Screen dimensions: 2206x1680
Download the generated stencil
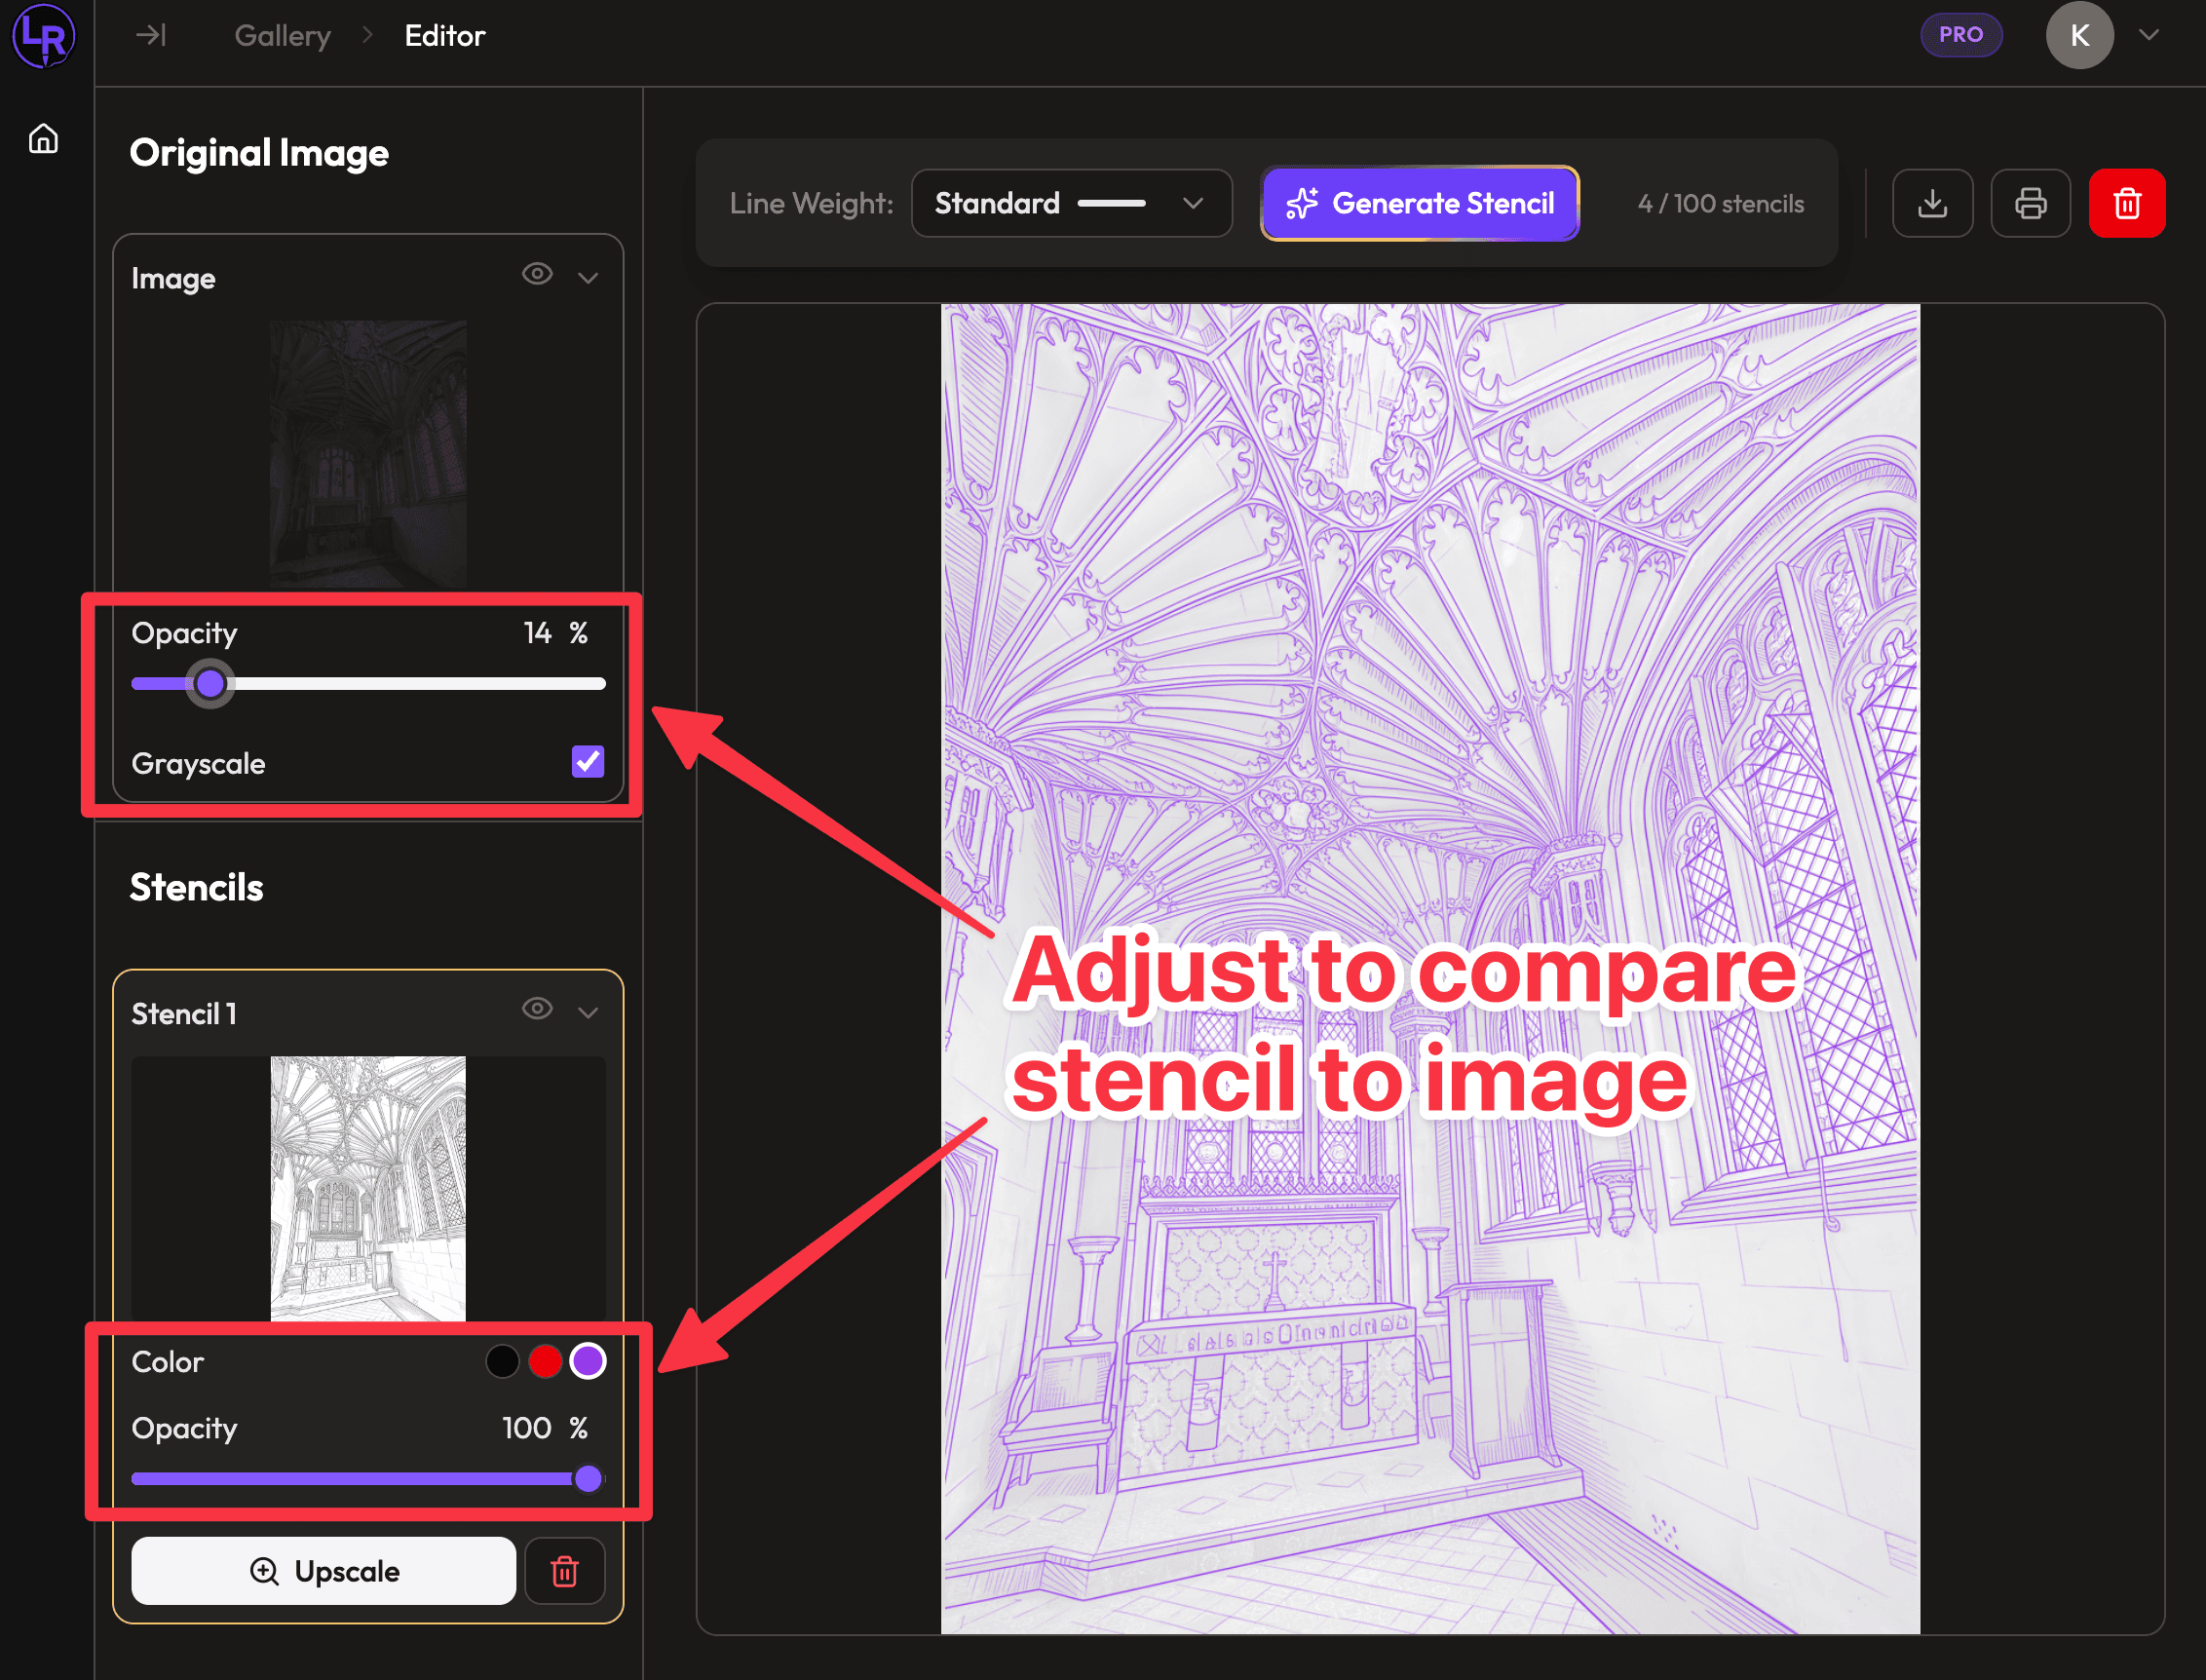[x=1932, y=203]
